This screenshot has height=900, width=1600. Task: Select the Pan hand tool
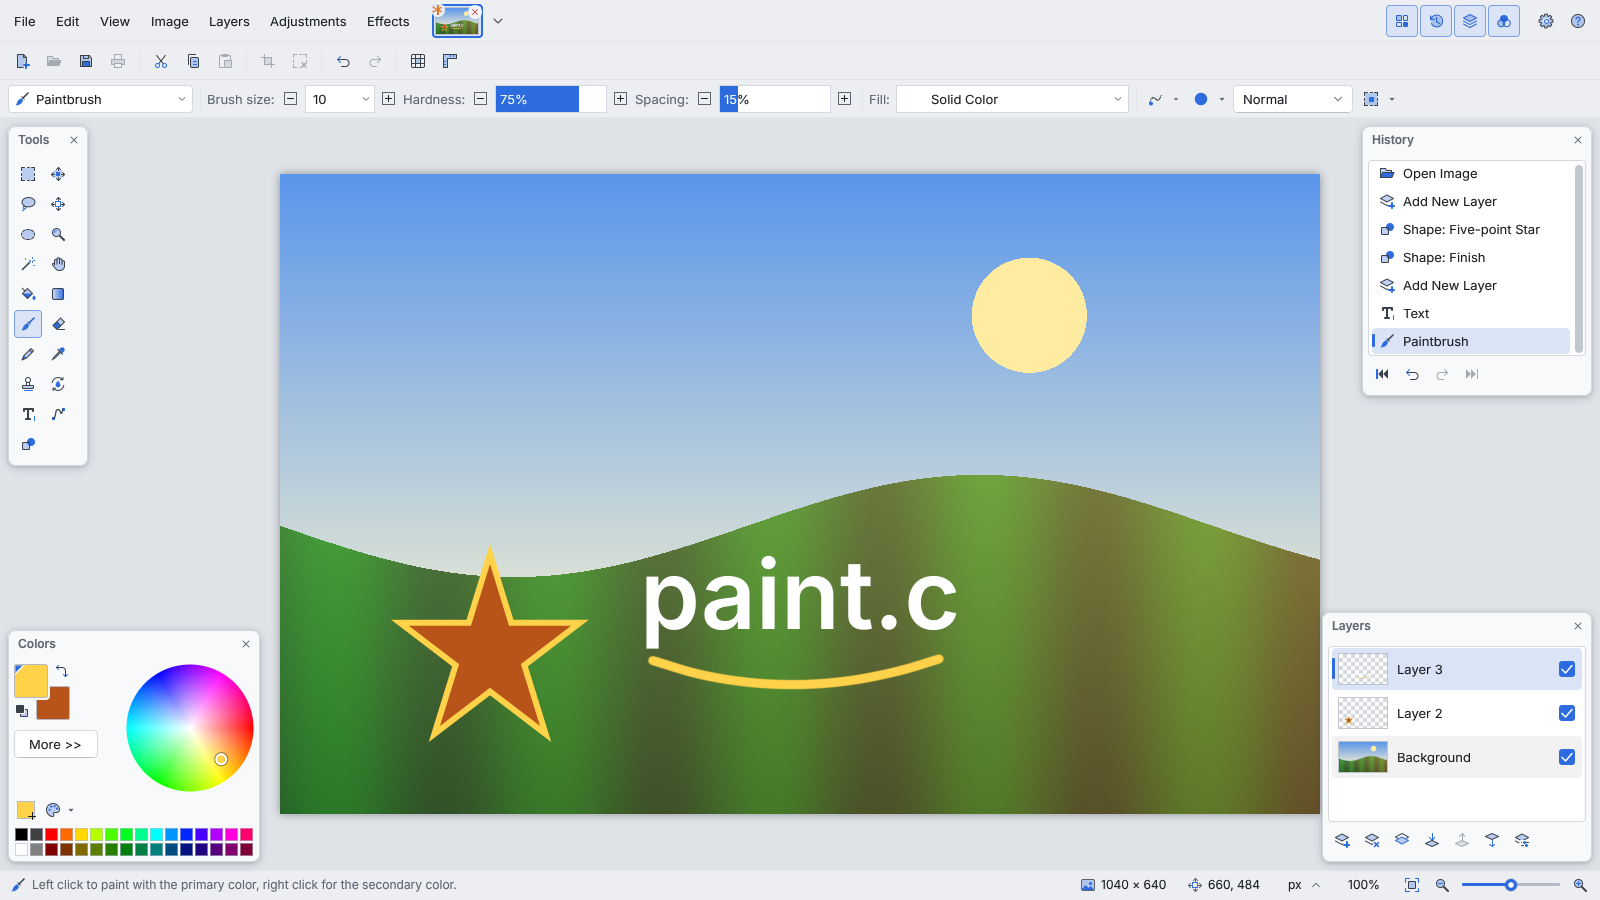point(58,264)
